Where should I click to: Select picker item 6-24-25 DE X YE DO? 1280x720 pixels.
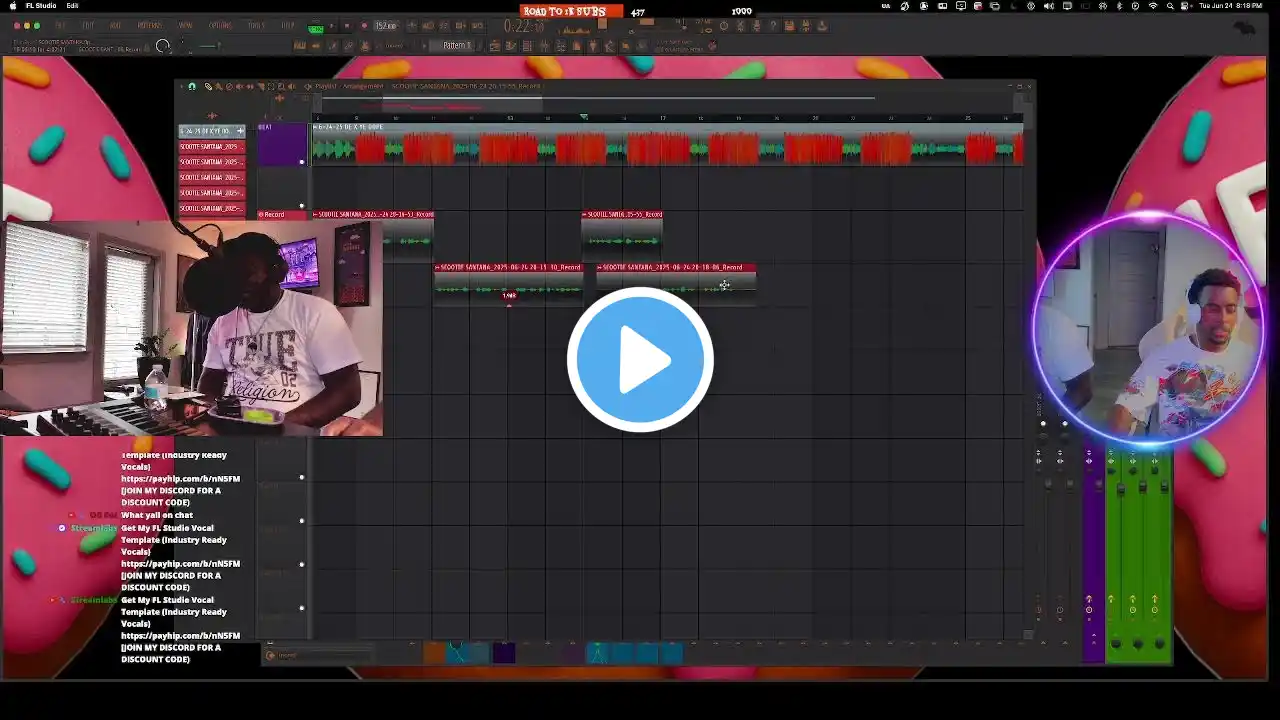[x=212, y=131]
